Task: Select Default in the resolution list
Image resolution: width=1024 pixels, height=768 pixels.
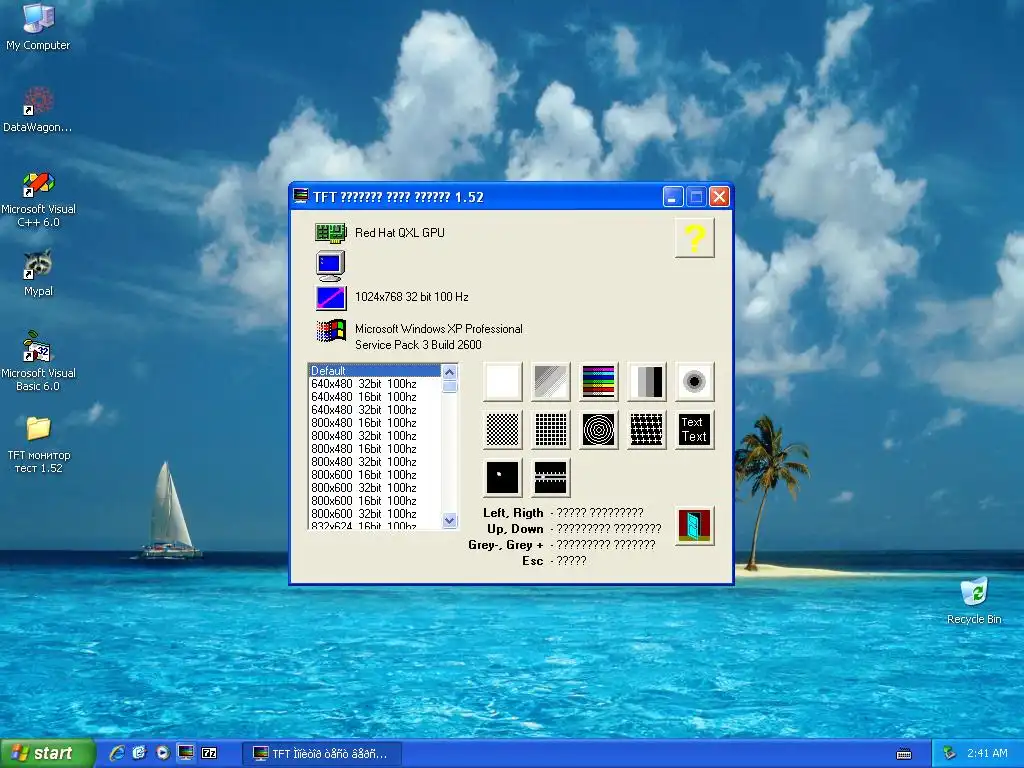Action: 375,370
